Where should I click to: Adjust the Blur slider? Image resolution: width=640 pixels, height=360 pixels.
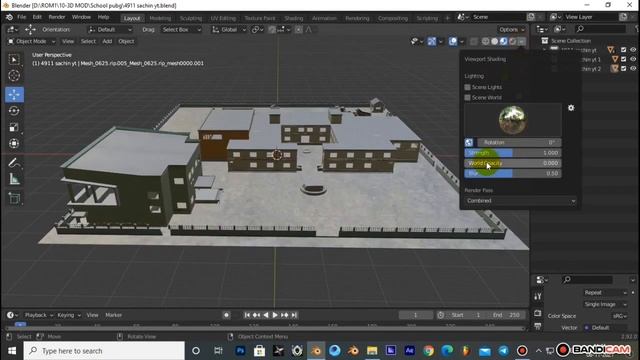point(513,173)
